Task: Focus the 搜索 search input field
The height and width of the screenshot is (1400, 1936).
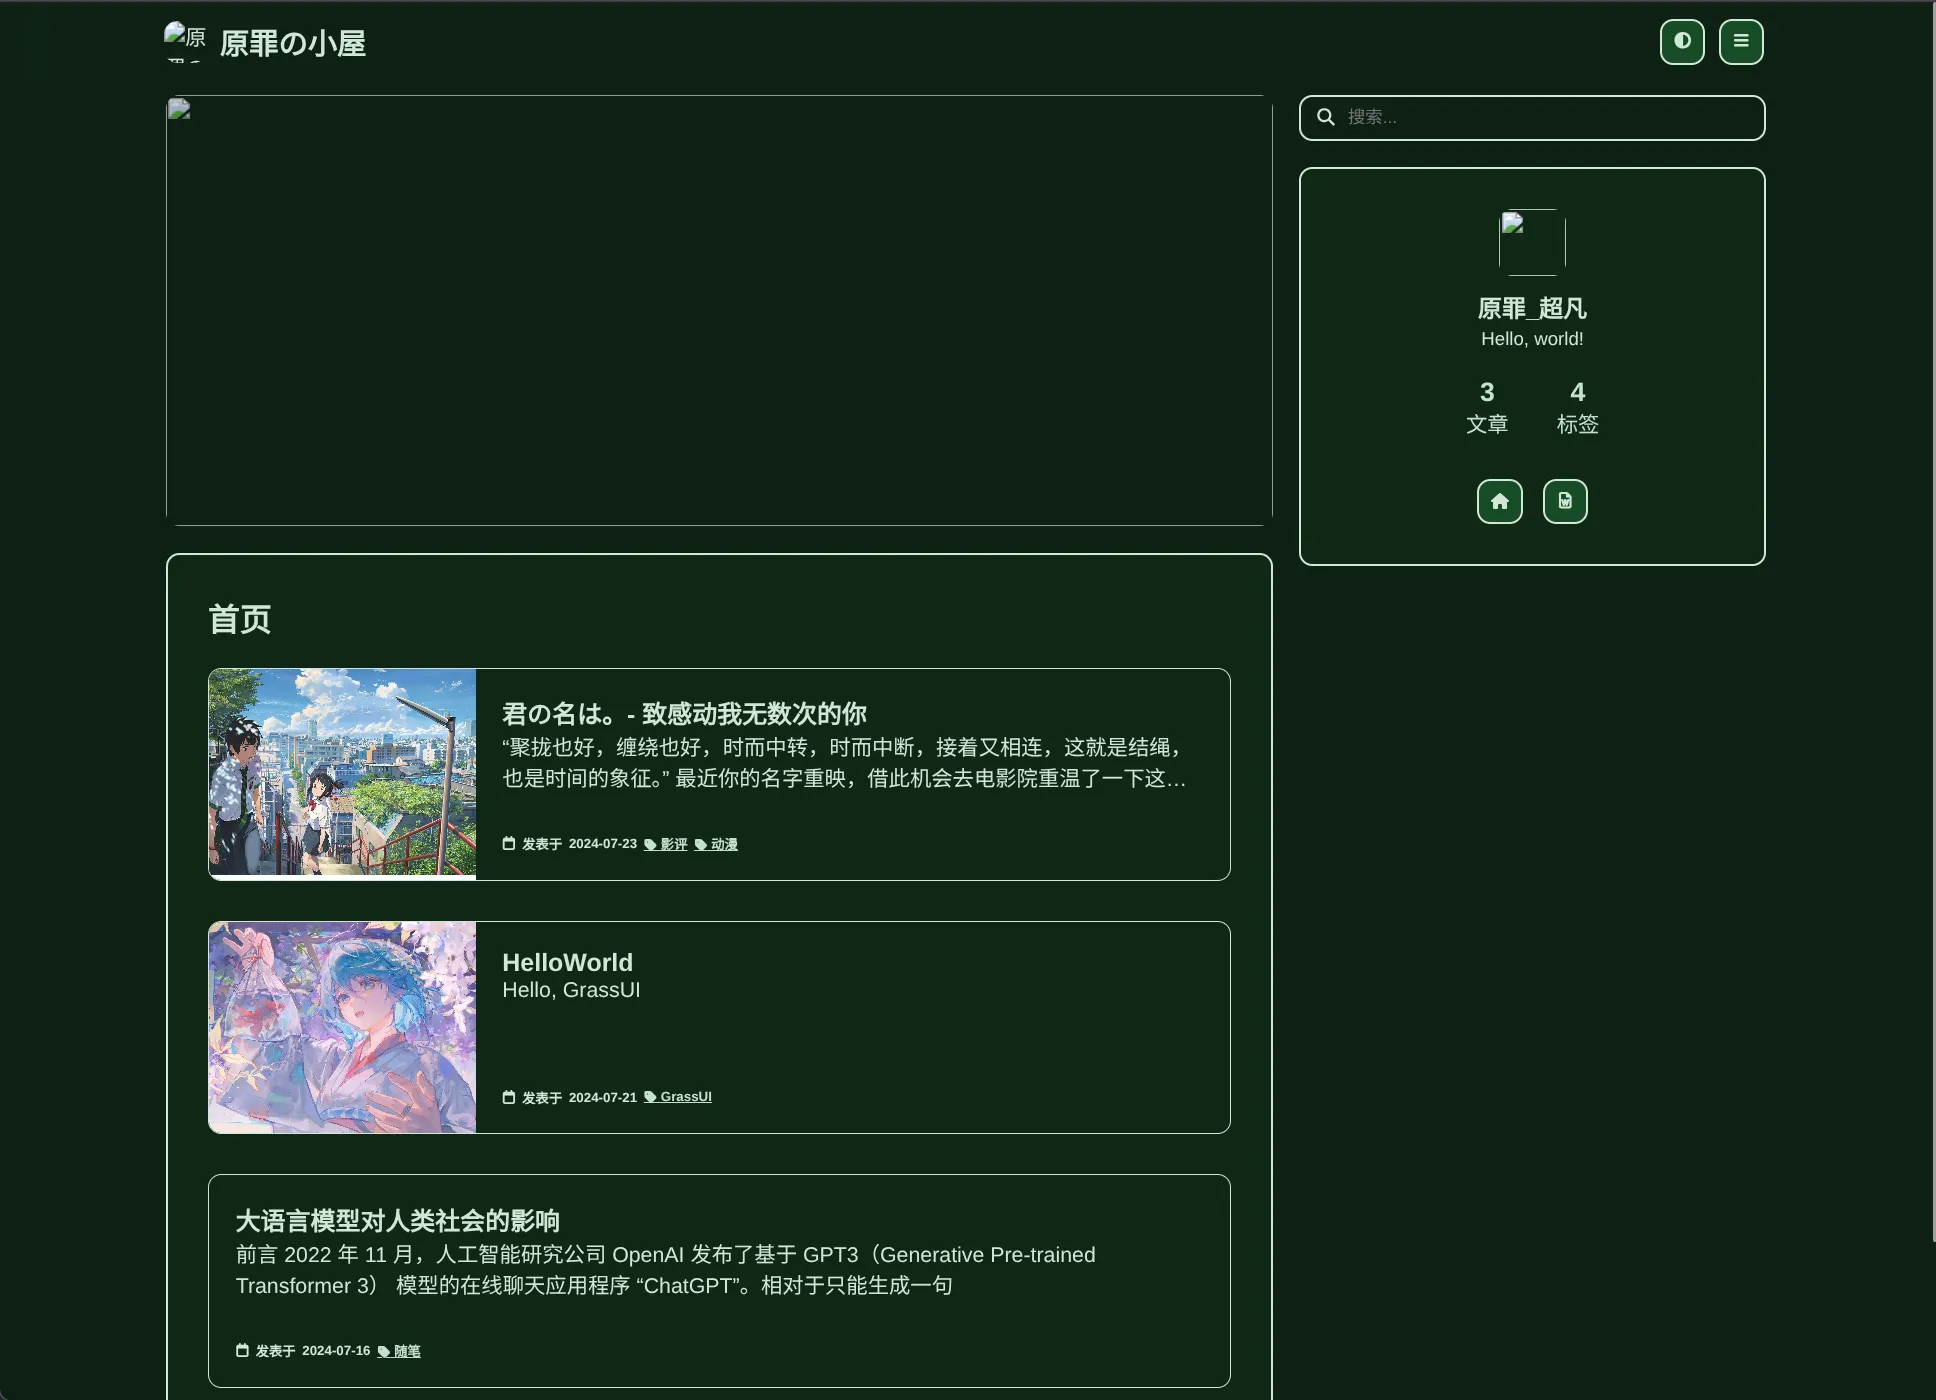Action: coord(1532,118)
